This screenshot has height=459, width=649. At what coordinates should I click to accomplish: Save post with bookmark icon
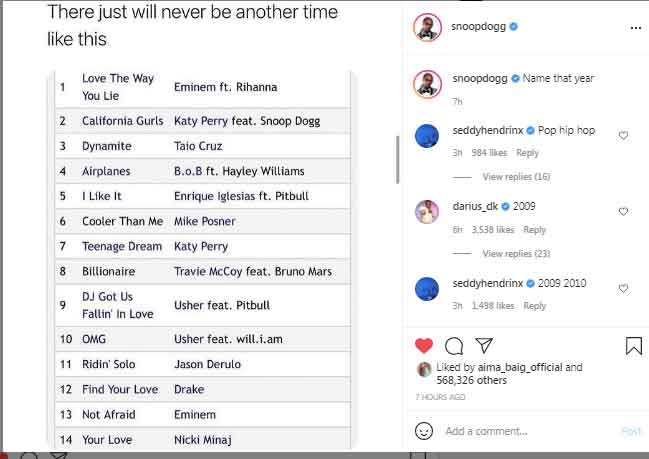coord(633,346)
